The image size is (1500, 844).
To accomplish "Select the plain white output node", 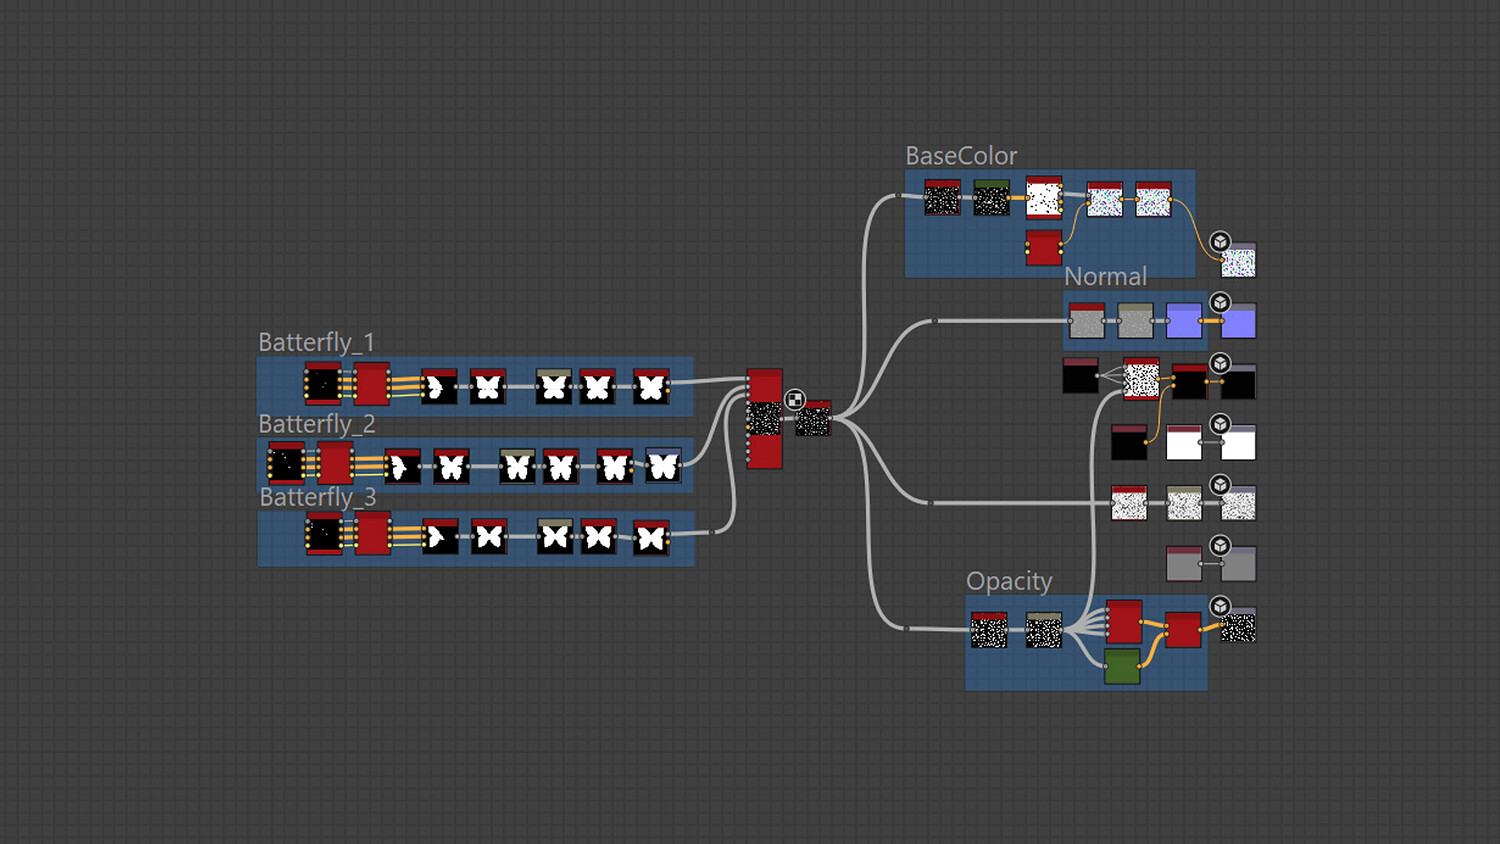I will pos(1238,442).
